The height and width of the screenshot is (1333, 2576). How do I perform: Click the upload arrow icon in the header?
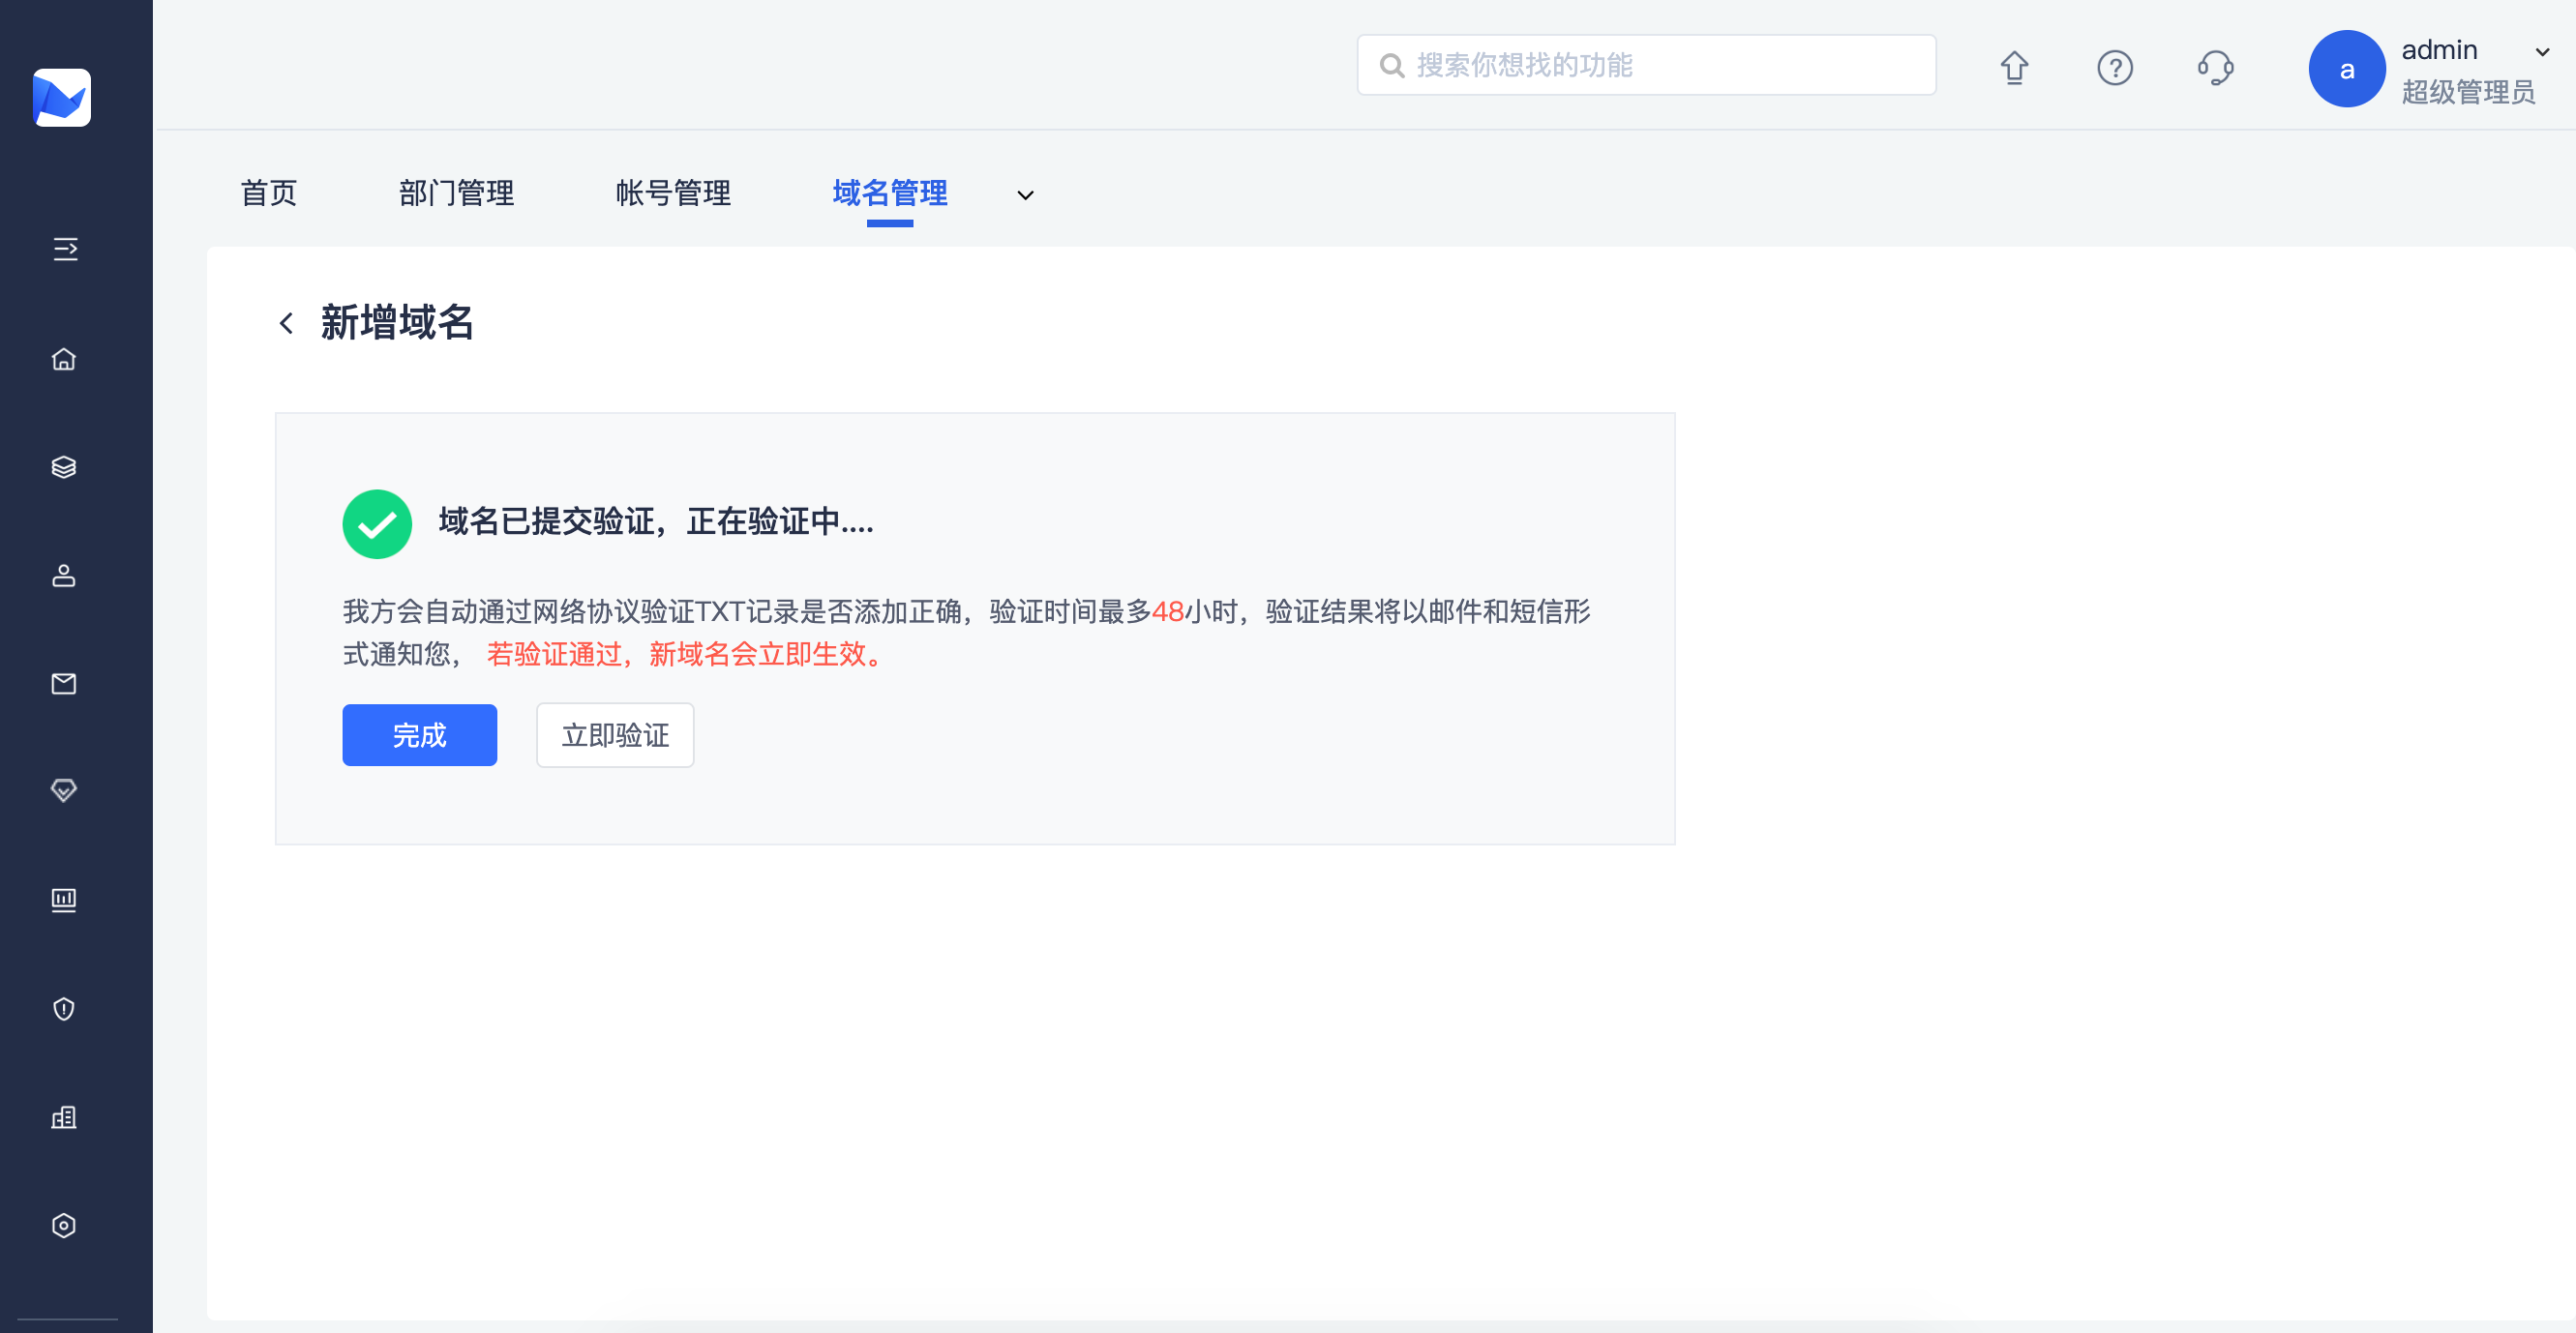2014,68
